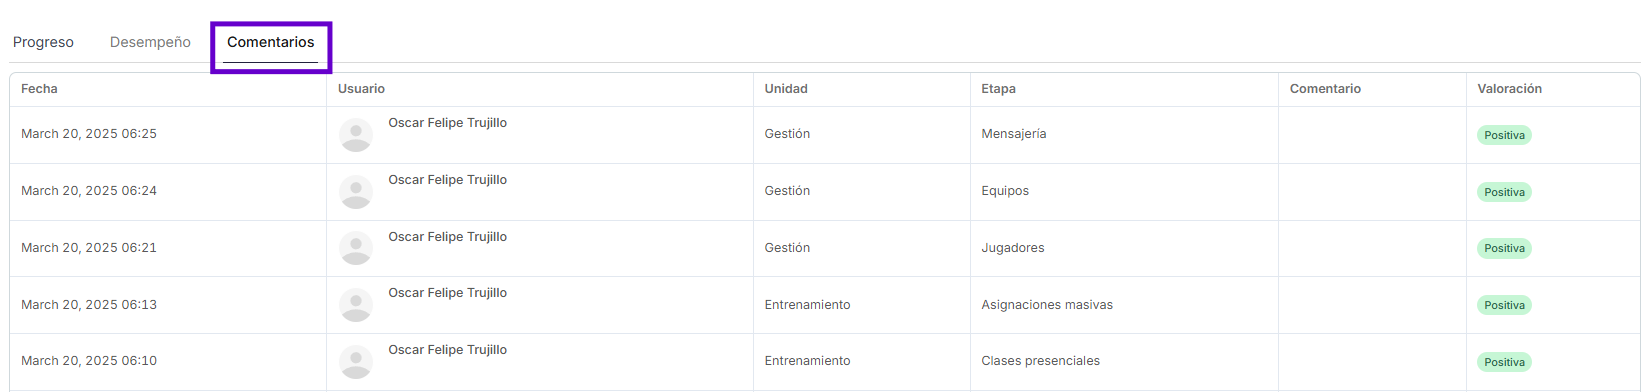
Task: Click the Etapa column header
Action: coord(998,89)
